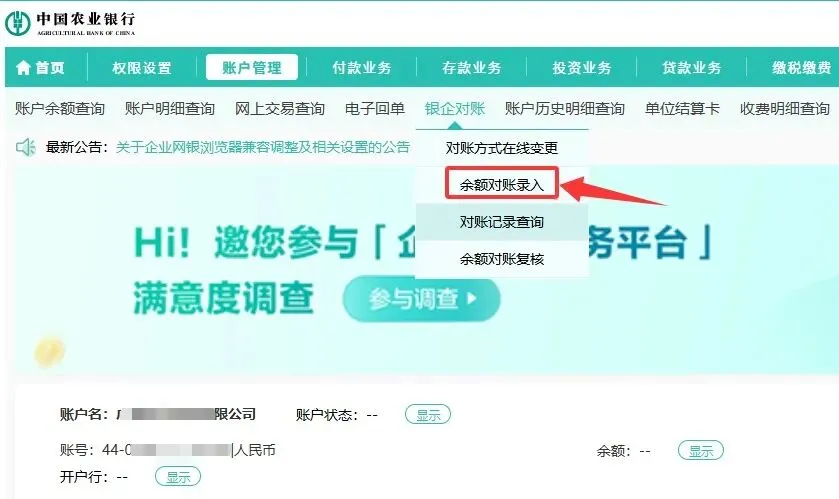Select 余额对账复核 menu entry
Image resolution: width=839 pixels, height=499 pixels.
[x=502, y=259]
